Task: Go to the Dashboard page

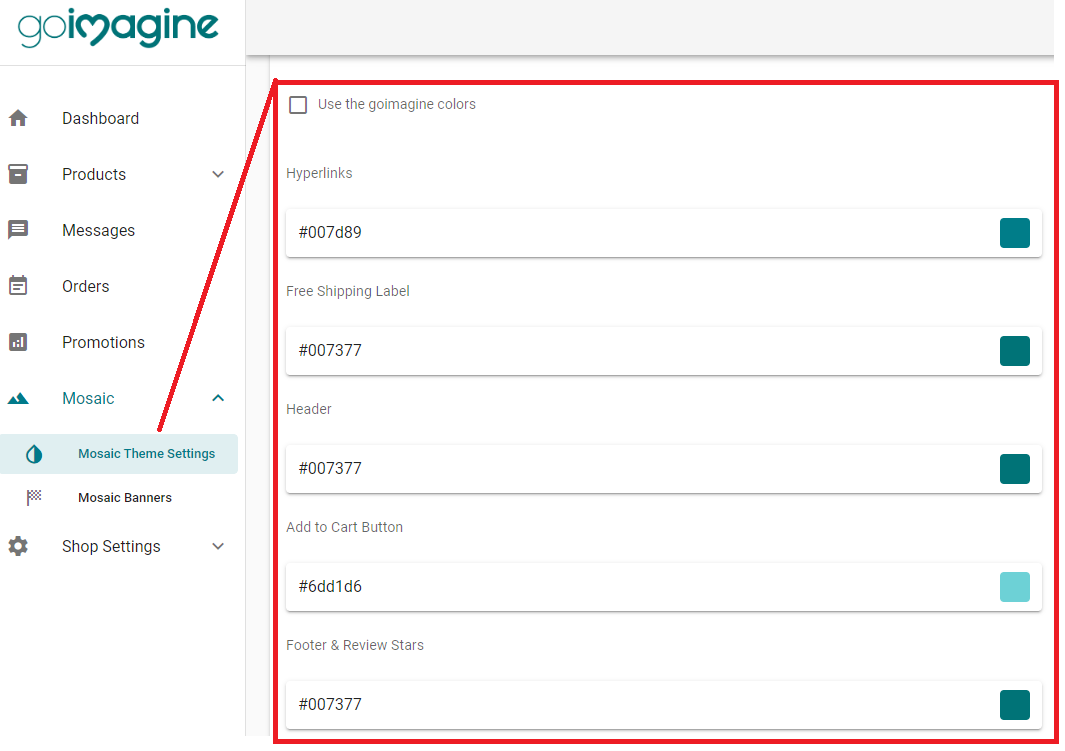Action: click(100, 118)
